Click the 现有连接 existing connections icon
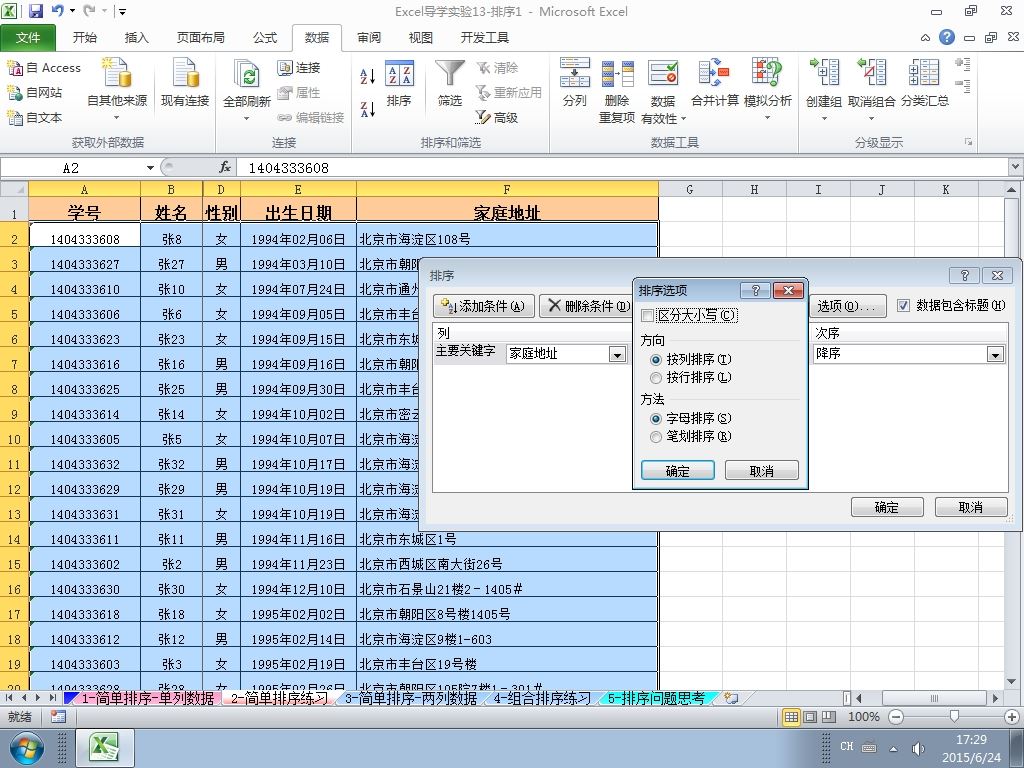 tap(185, 73)
